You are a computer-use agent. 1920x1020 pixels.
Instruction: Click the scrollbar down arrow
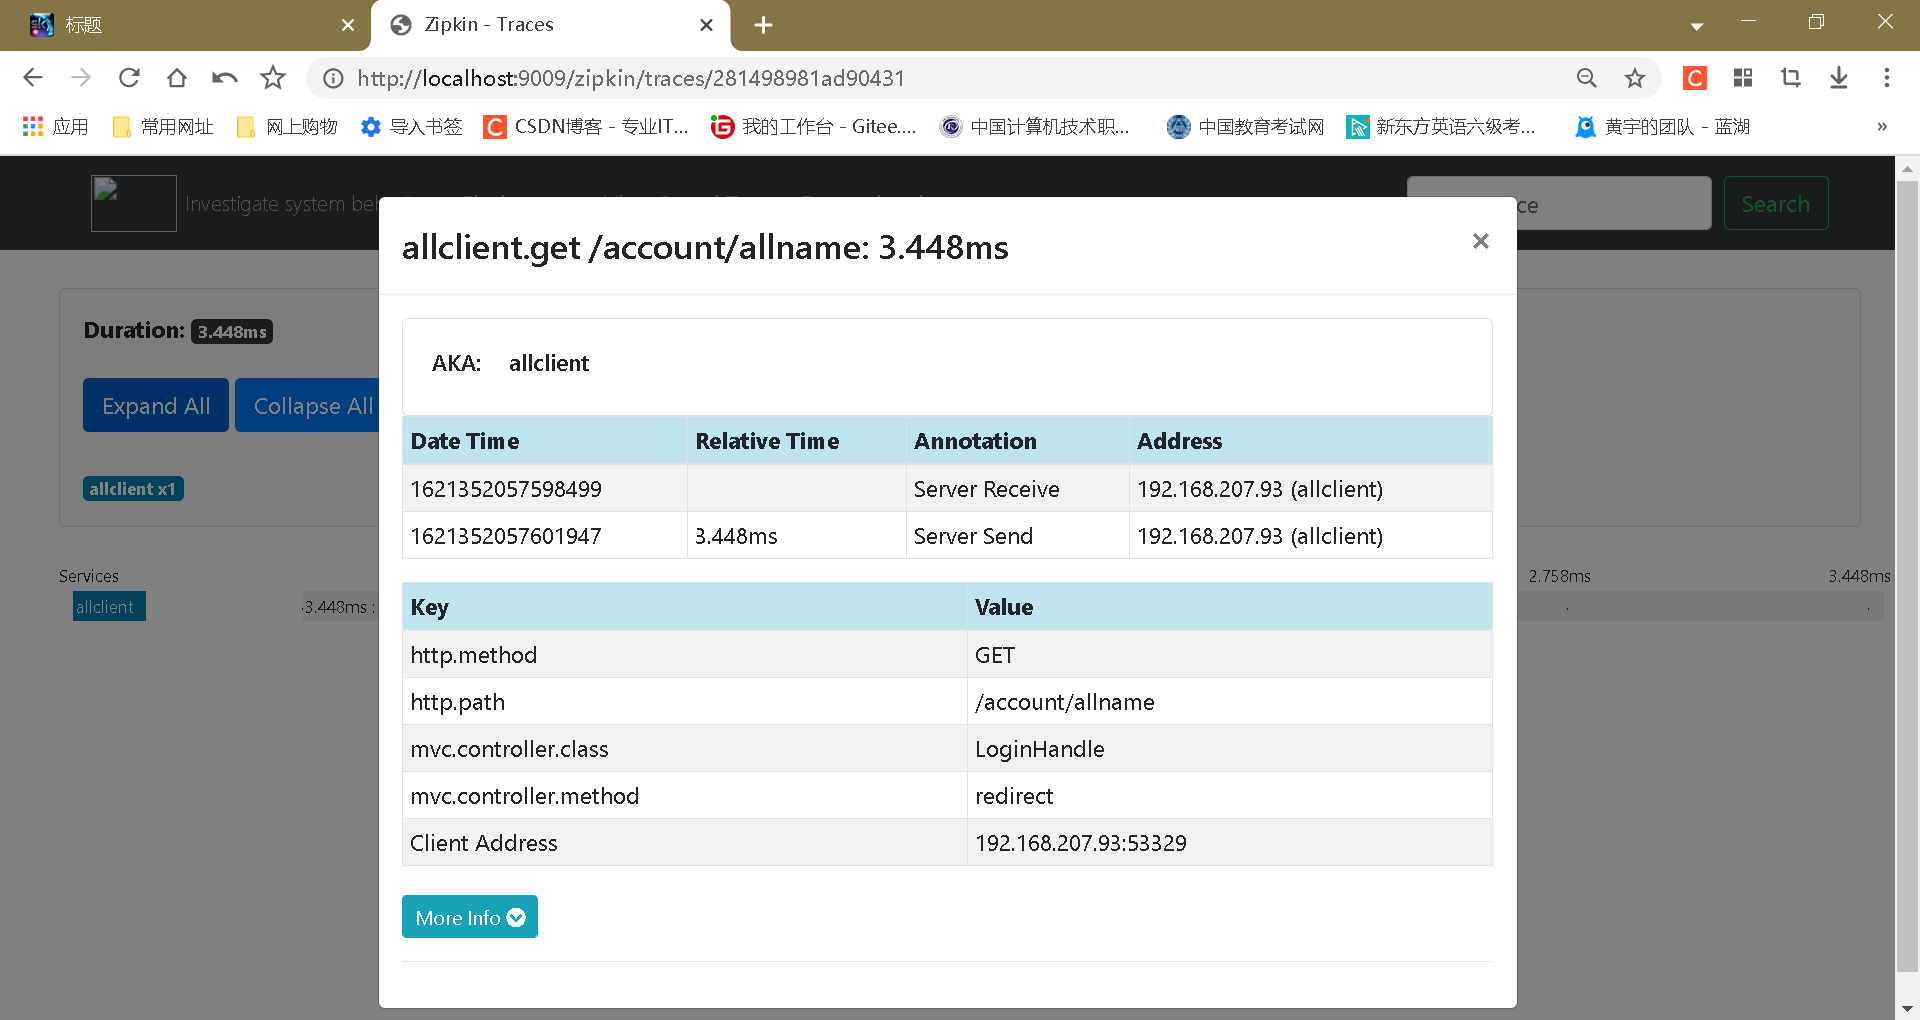coord(1907,1008)
